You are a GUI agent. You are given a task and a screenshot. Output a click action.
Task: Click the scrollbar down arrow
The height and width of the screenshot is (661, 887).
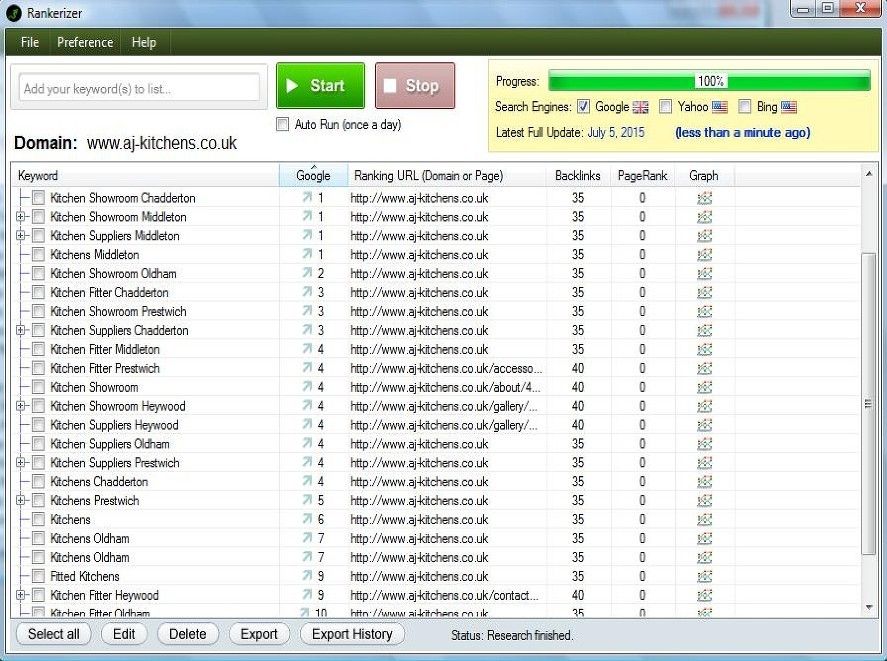click(868, 608)
